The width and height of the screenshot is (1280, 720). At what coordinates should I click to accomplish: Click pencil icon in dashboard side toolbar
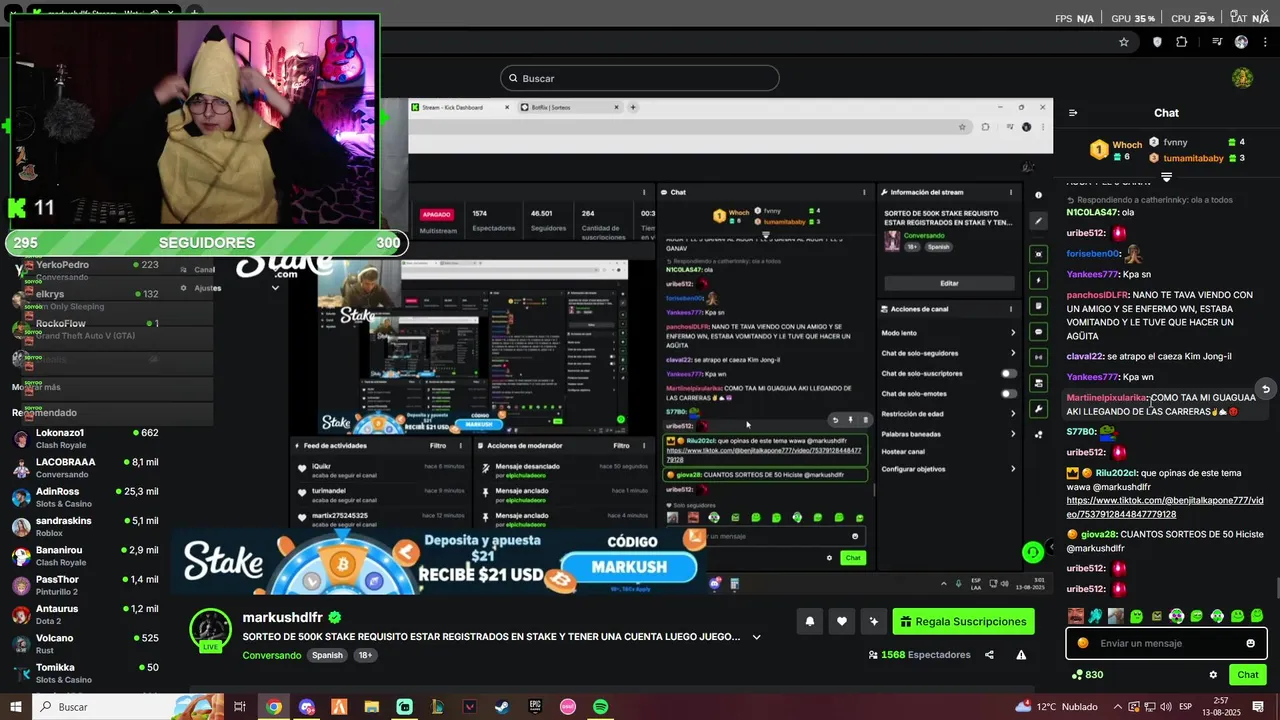pyautogui.click(x=1039, y=221)
